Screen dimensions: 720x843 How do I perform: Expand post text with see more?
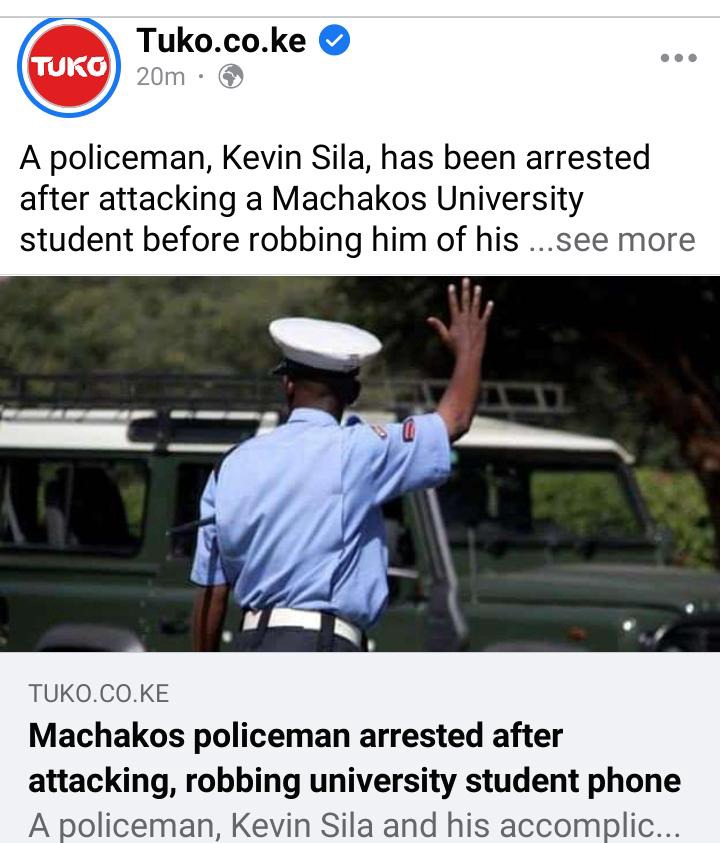(x=612, y=240)
